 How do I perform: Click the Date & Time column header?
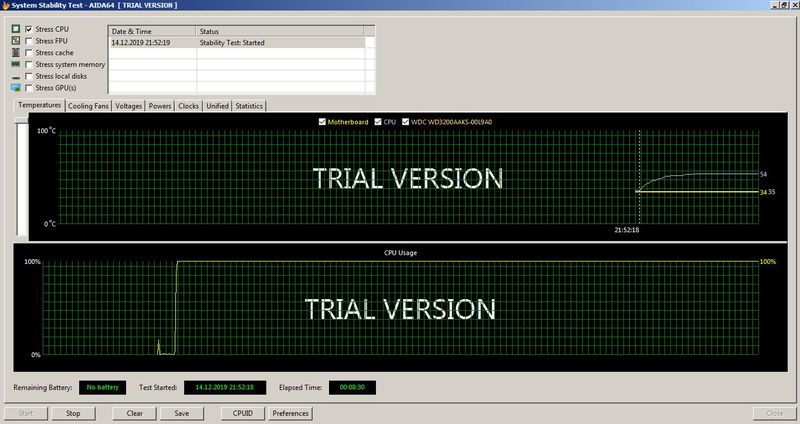[x=153, y=31]
